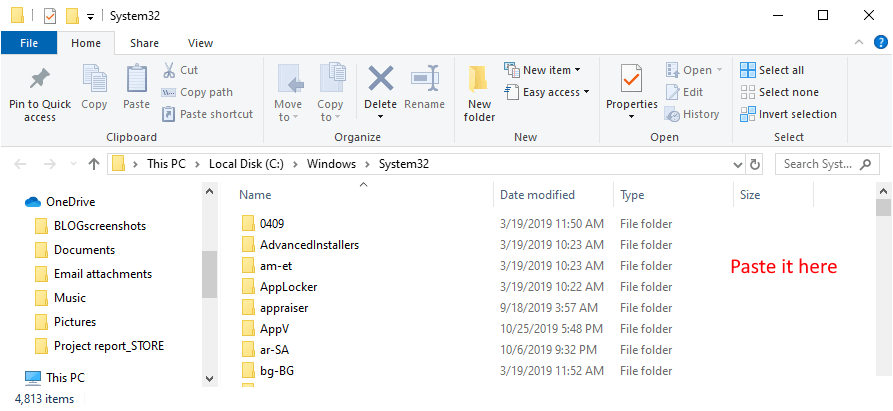Click Edit in the Open group

click(685, 92)
